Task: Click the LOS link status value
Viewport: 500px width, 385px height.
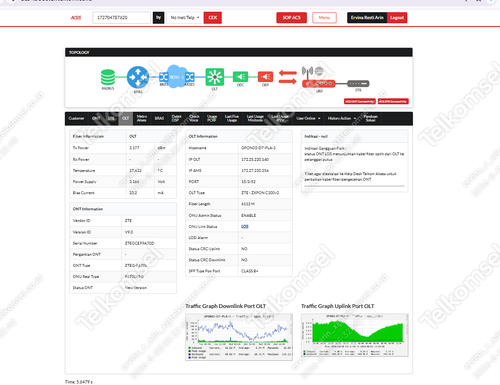Action: click(x=245, y=227)
